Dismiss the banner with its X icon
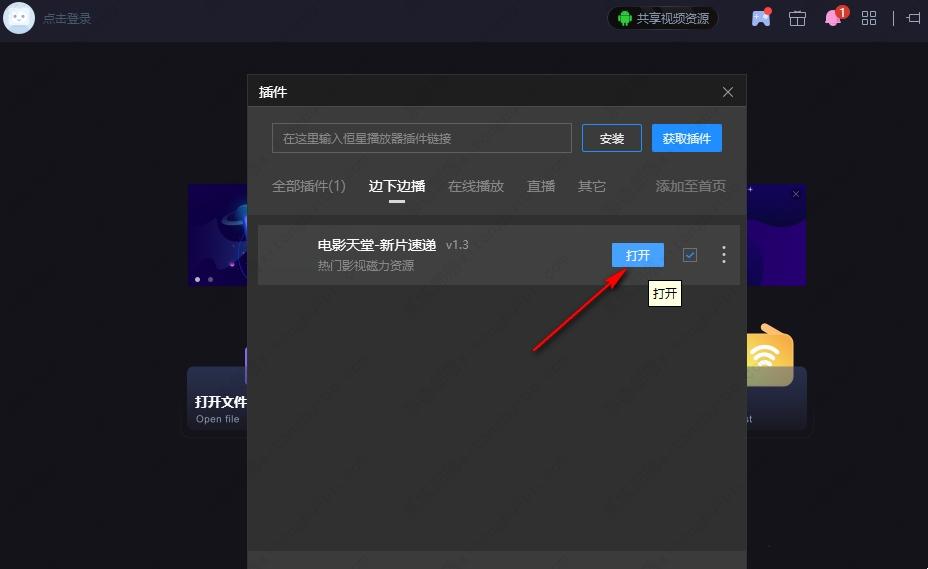 pos(796,194)
